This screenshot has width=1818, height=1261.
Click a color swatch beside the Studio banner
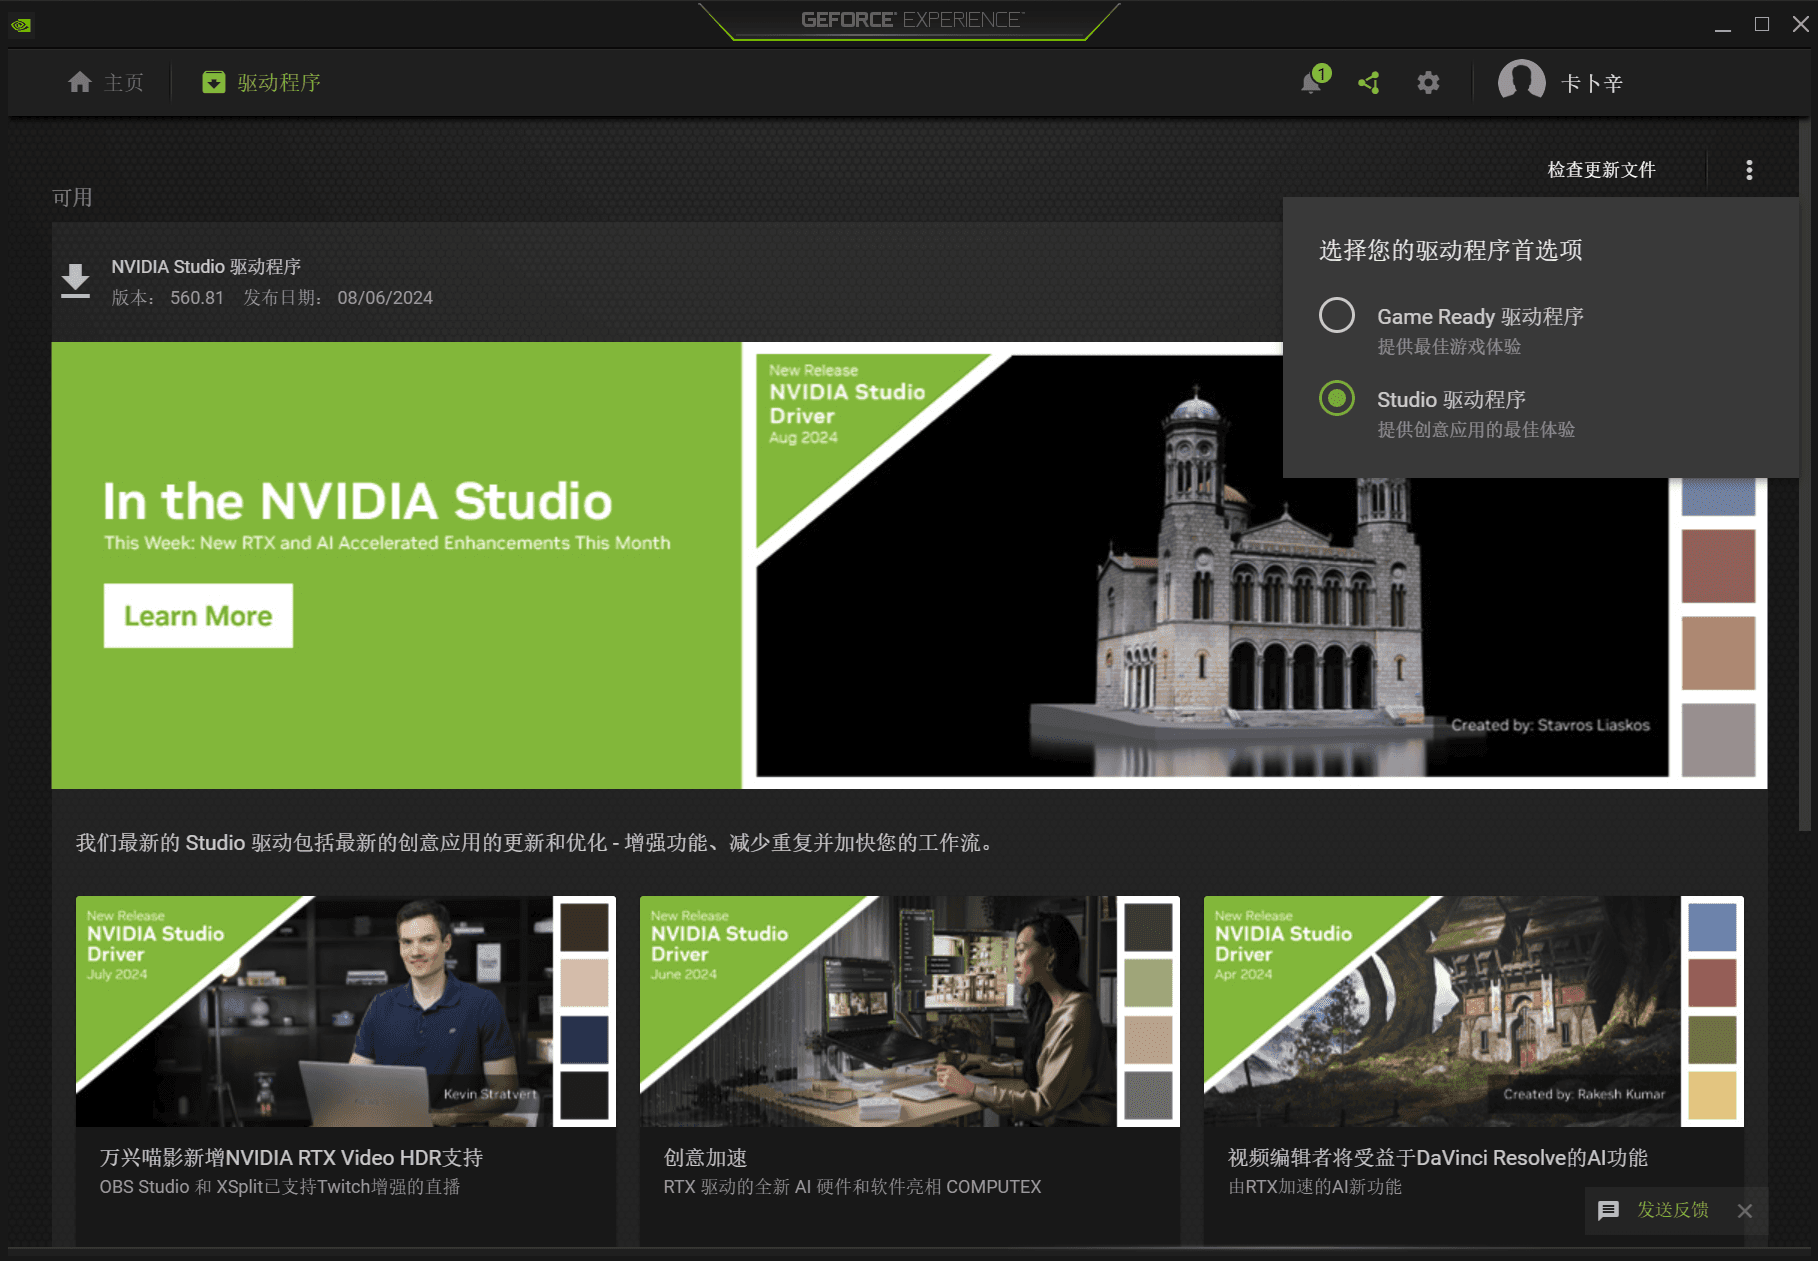[x=1717, y=566]
